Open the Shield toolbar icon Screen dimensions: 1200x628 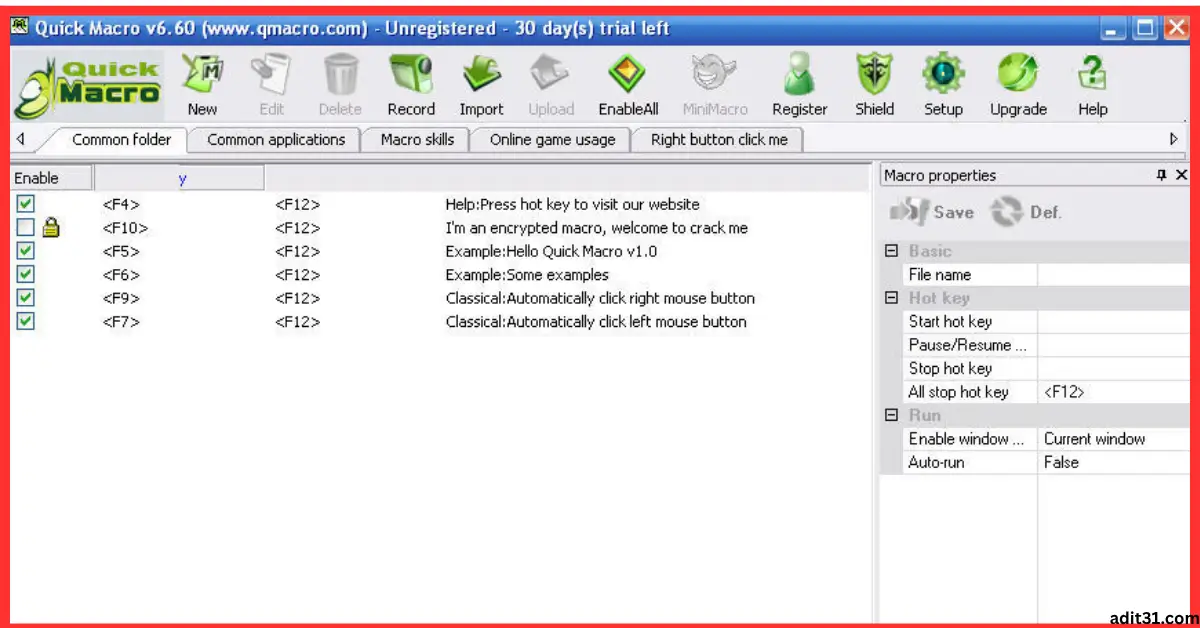coord(874,76)
